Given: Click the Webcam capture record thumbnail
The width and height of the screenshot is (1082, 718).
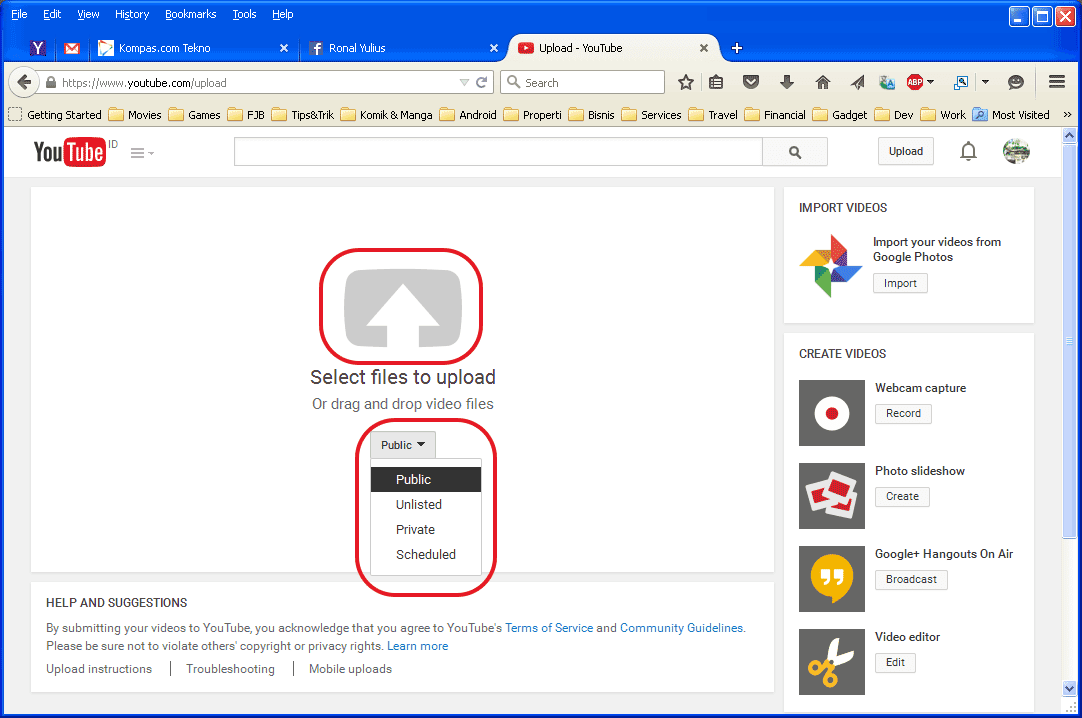Looking at the screenshot, I should (x=832, y=413).
